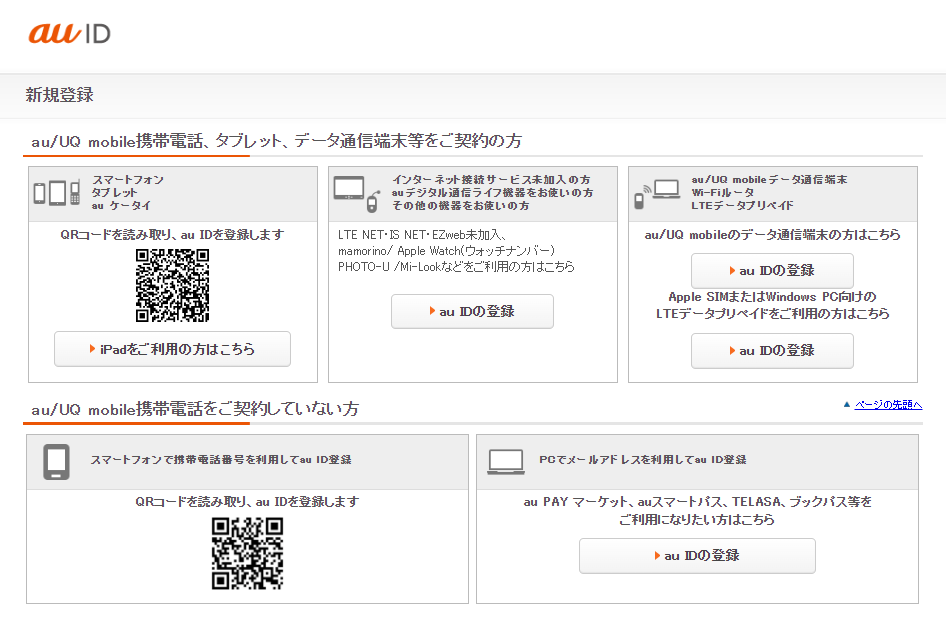
Task: Click the 新規登録 page heading
Action: click(59, 95)
